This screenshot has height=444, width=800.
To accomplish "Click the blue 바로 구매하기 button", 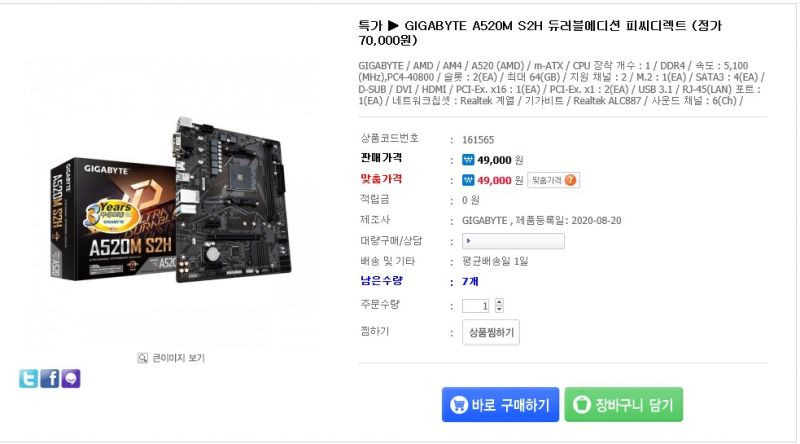I will tap(500, 405).
